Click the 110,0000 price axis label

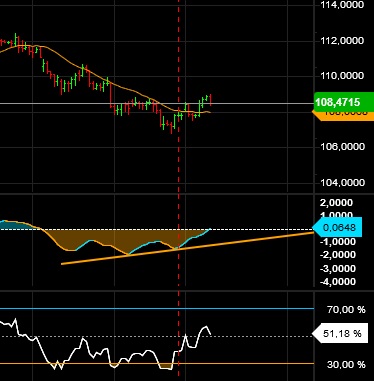[342, 76]
